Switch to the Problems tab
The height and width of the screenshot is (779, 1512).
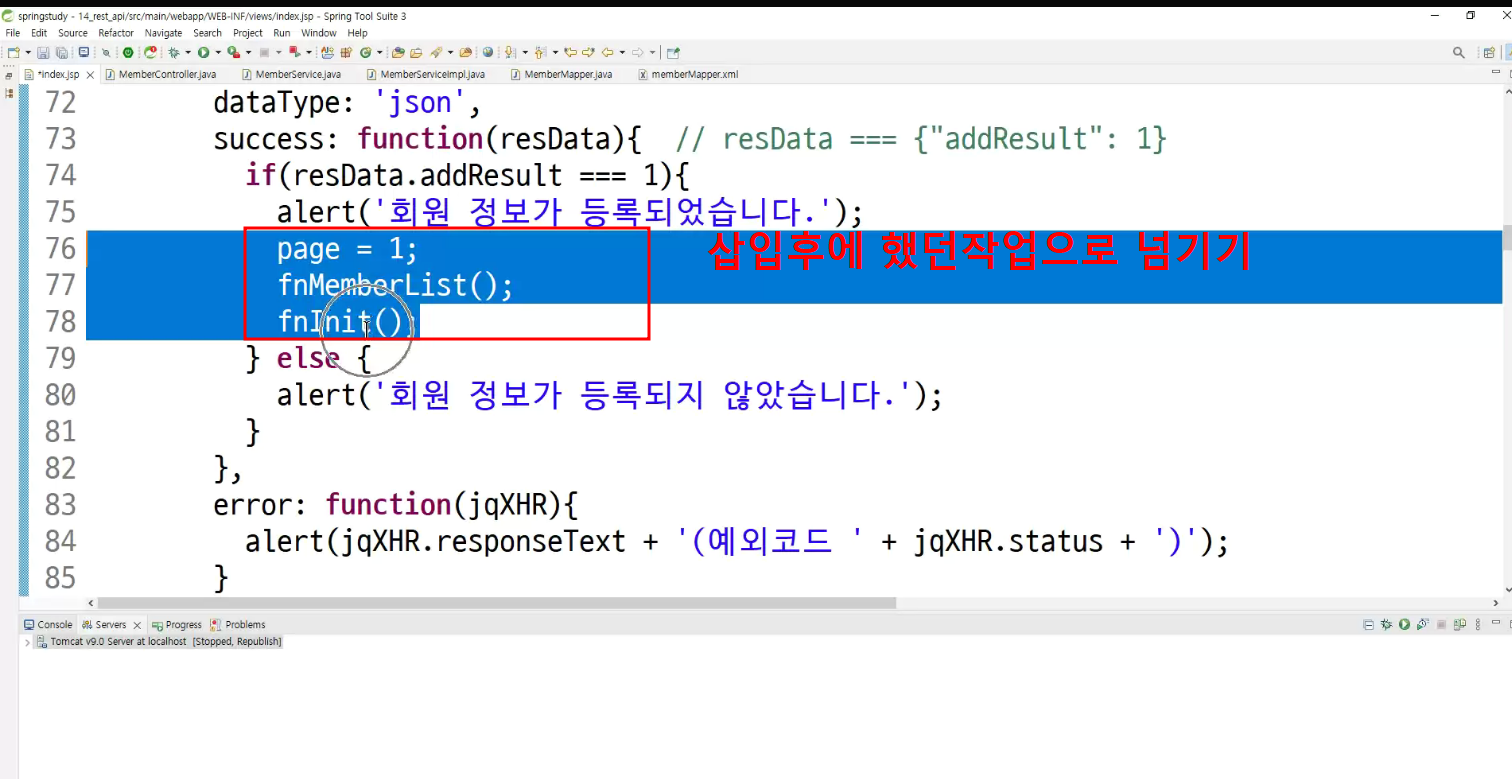click(x=238, y=625)
